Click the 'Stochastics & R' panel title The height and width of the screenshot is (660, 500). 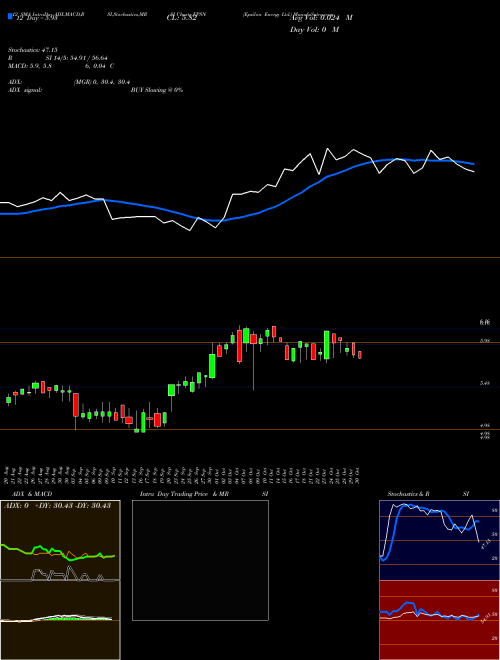click(408, 494)
